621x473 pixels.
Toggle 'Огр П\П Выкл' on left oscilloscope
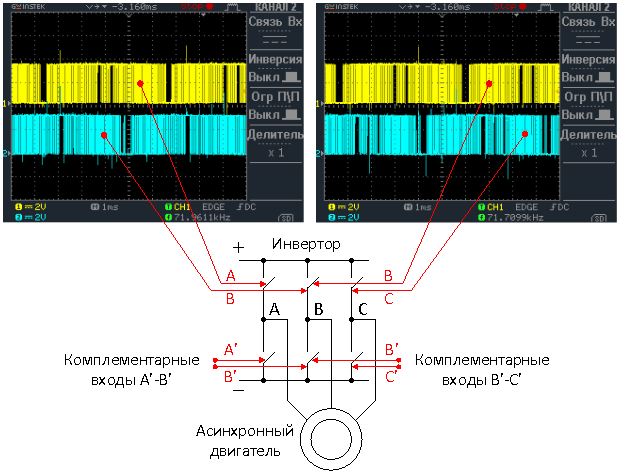pos(275,105)
